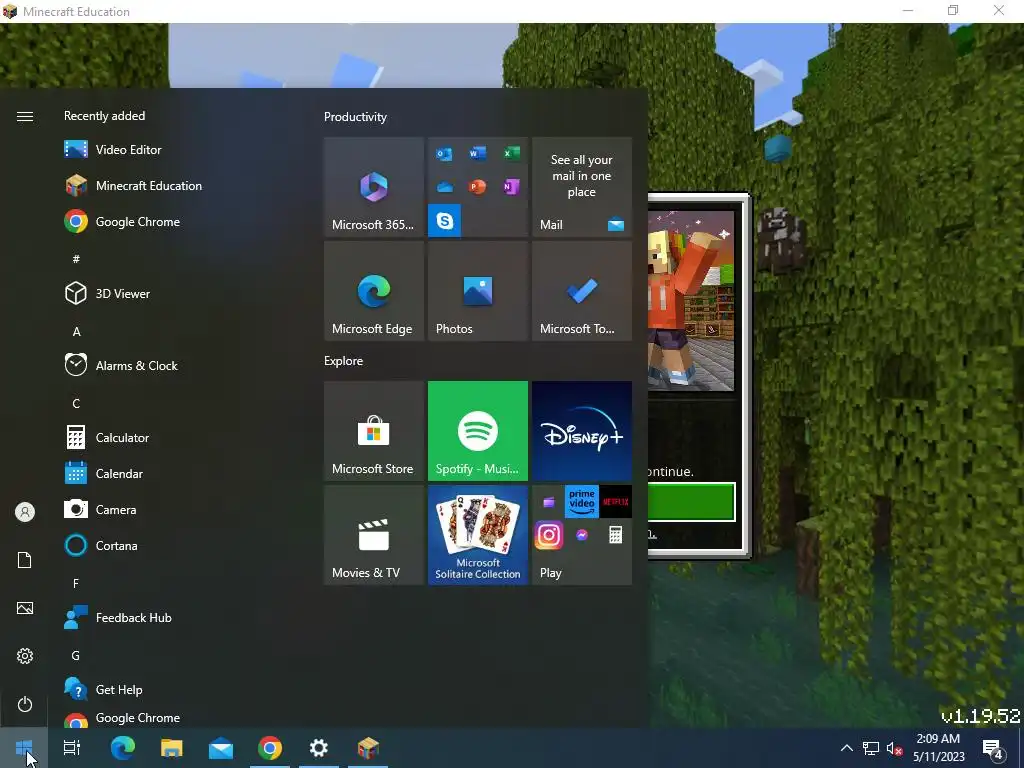Click the Minecraft character skin preview
Screen dimensions: 1024x768
(x=691, y=300)
